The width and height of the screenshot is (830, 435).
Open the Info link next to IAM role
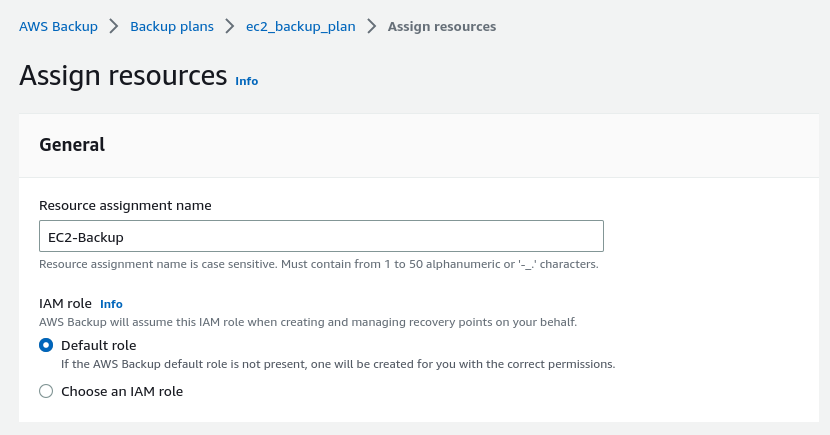coord(111,303)
